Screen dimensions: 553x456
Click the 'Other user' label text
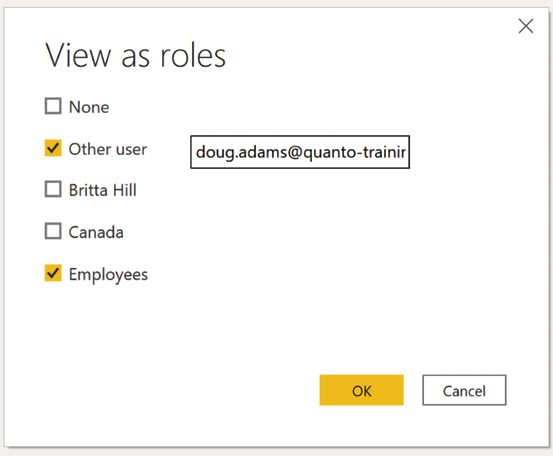108,149
